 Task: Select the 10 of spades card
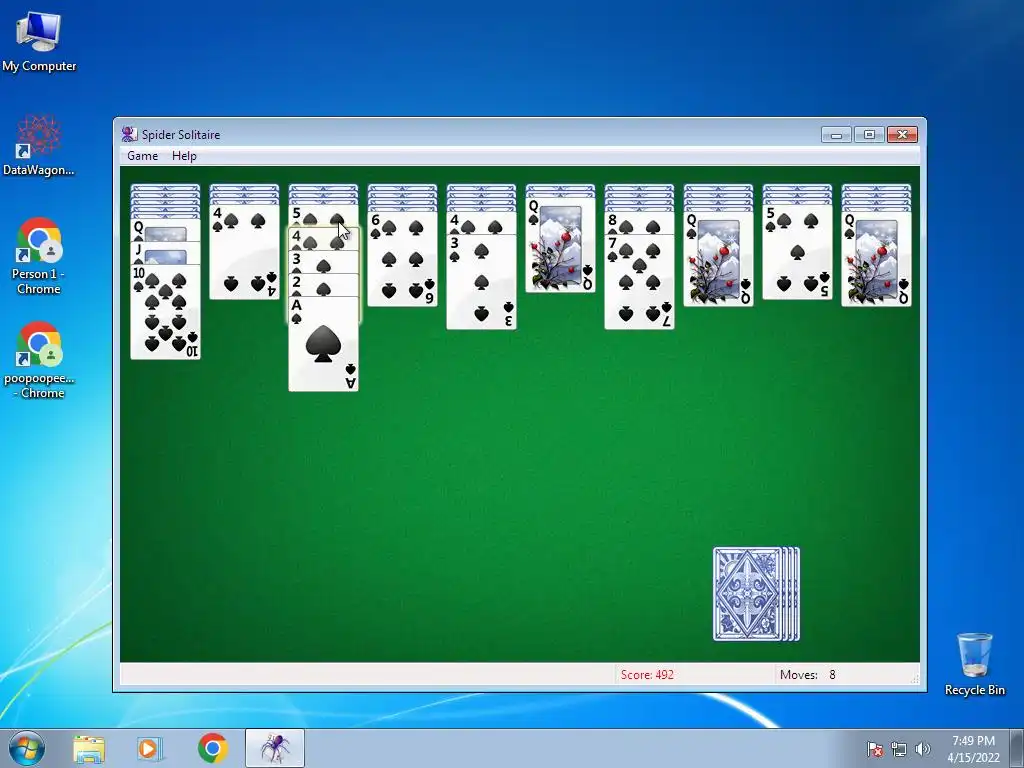[x=165, y=312]
